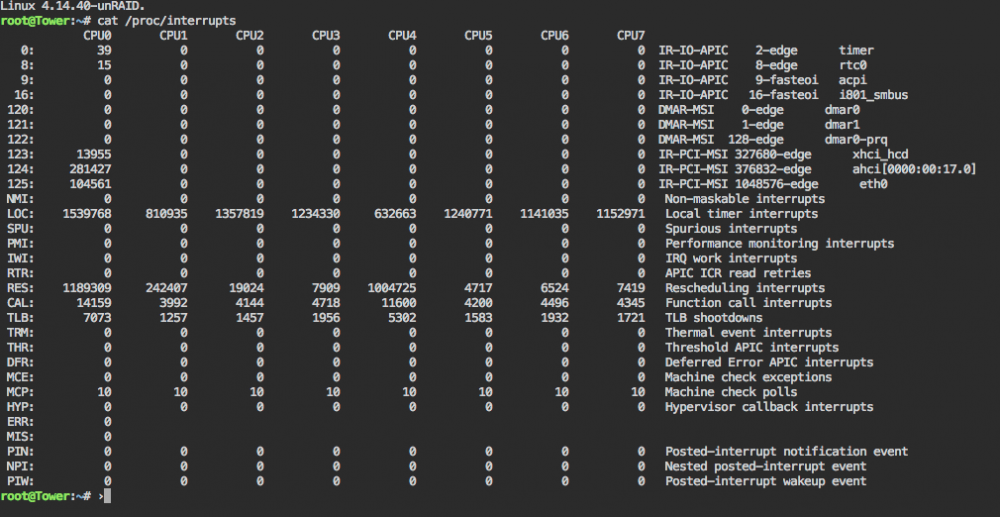Click the CAL value 11600 for CPU4
Viewport: 1000px width, 517px height.
pyautogui.click(x=399, y=303)
